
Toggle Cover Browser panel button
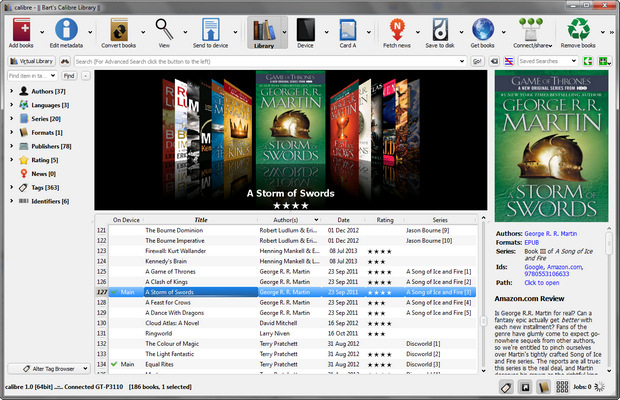click(525, 387)
